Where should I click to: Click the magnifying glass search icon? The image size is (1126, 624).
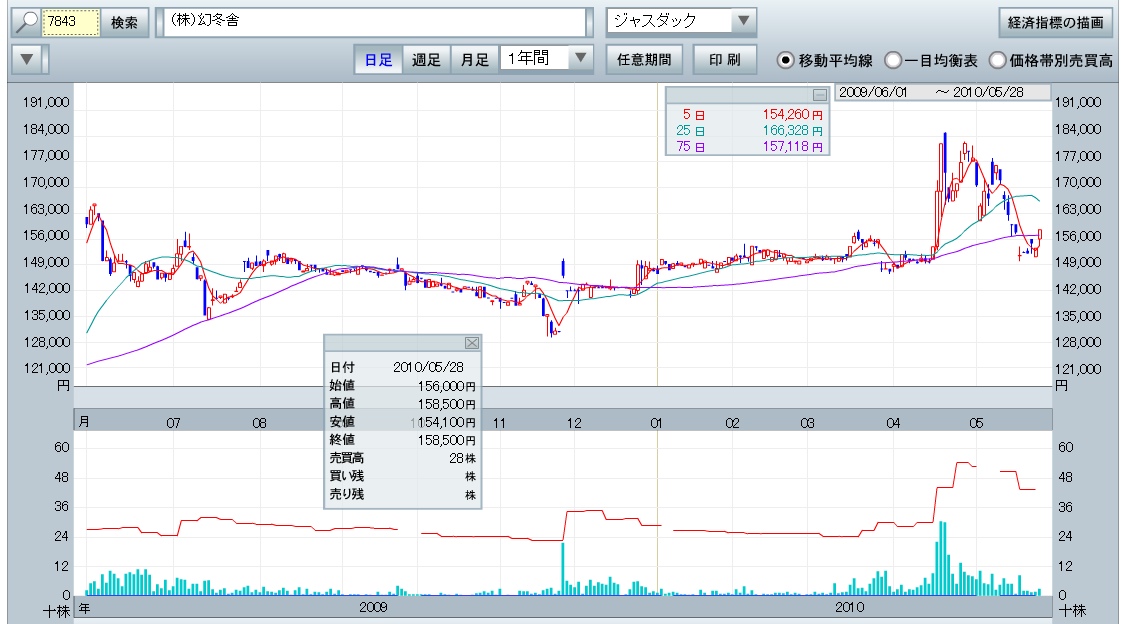(x=26, y=22)
